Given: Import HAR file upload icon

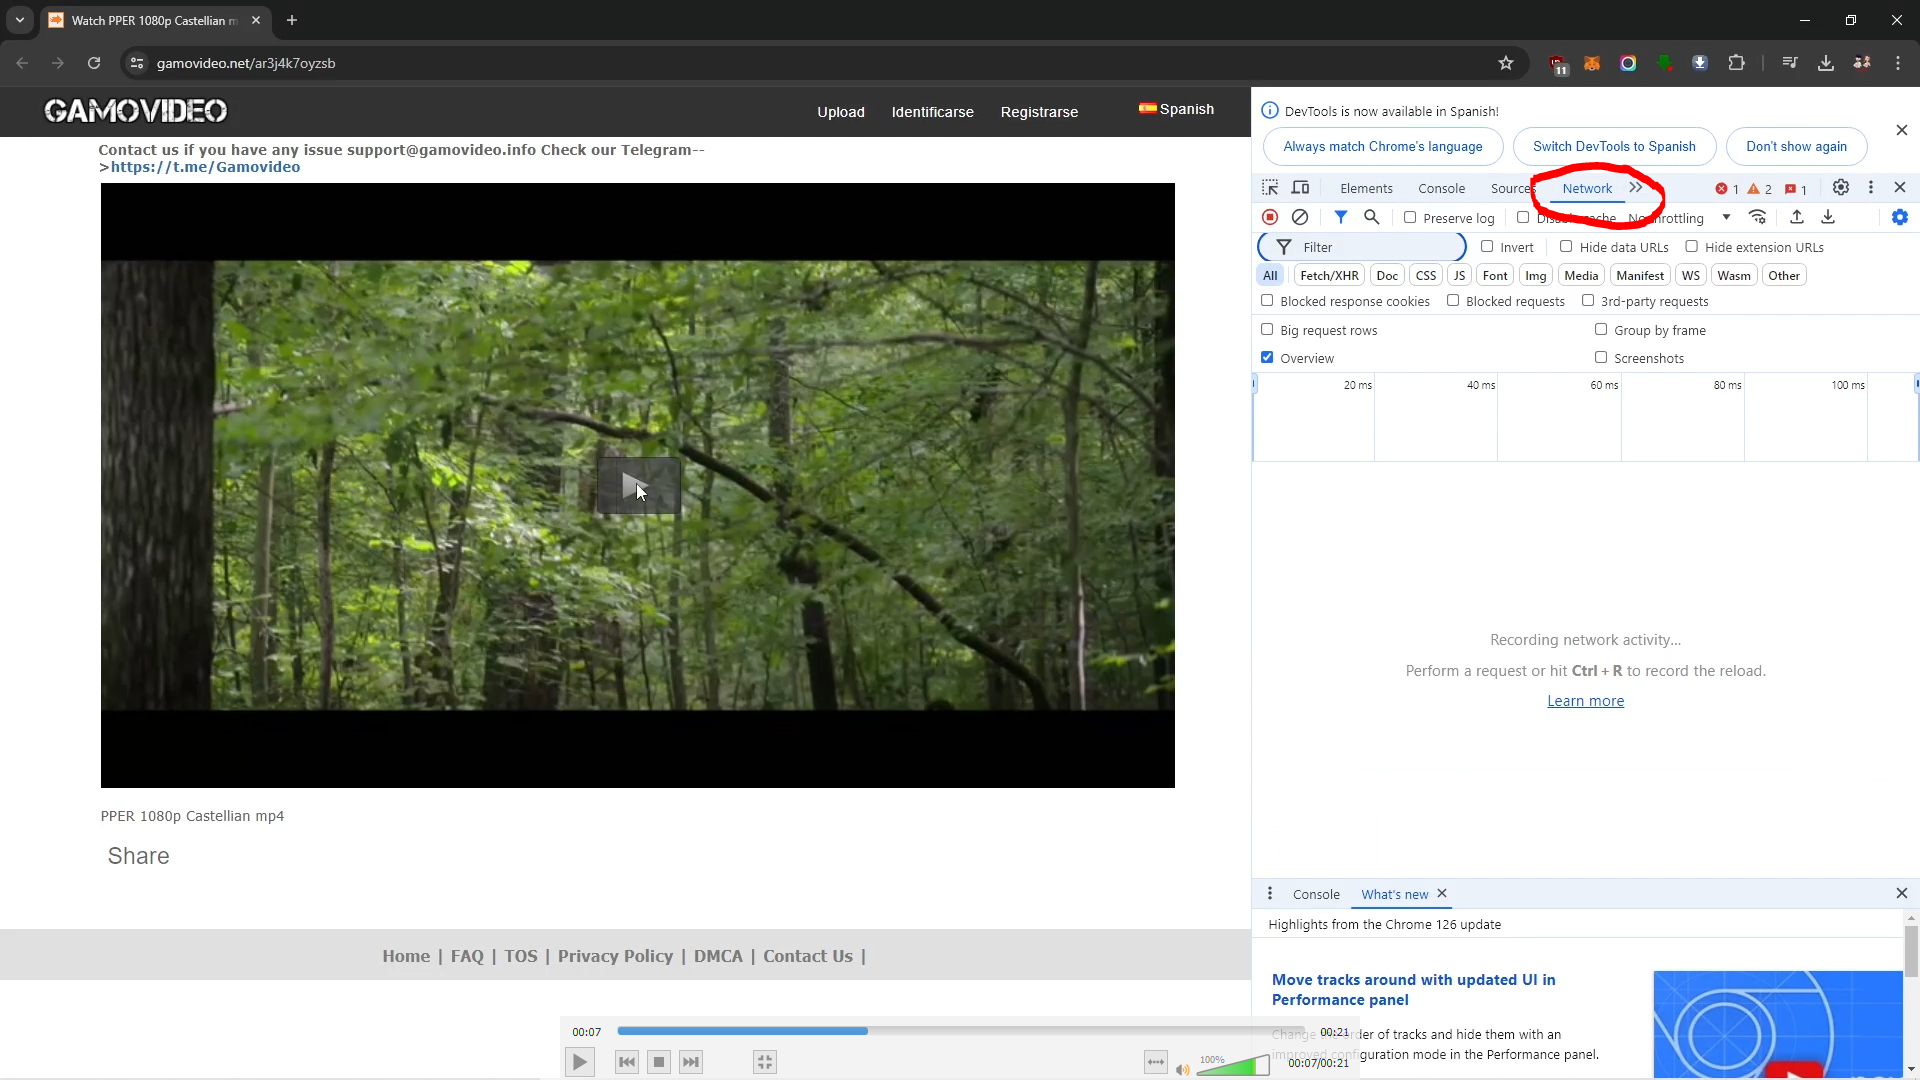Looking at the screenshot, I should click(x=1797, y=217).
